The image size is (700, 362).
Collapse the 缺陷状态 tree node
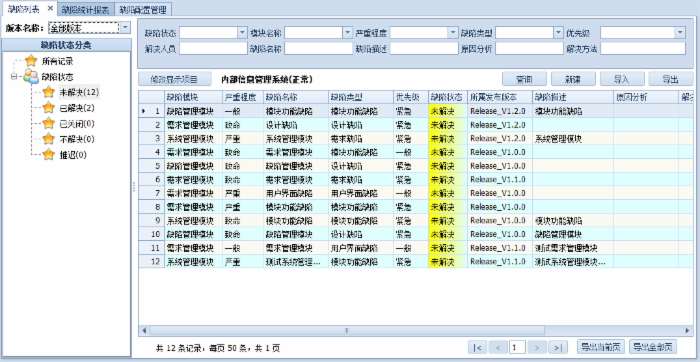[x=14, y=77]
